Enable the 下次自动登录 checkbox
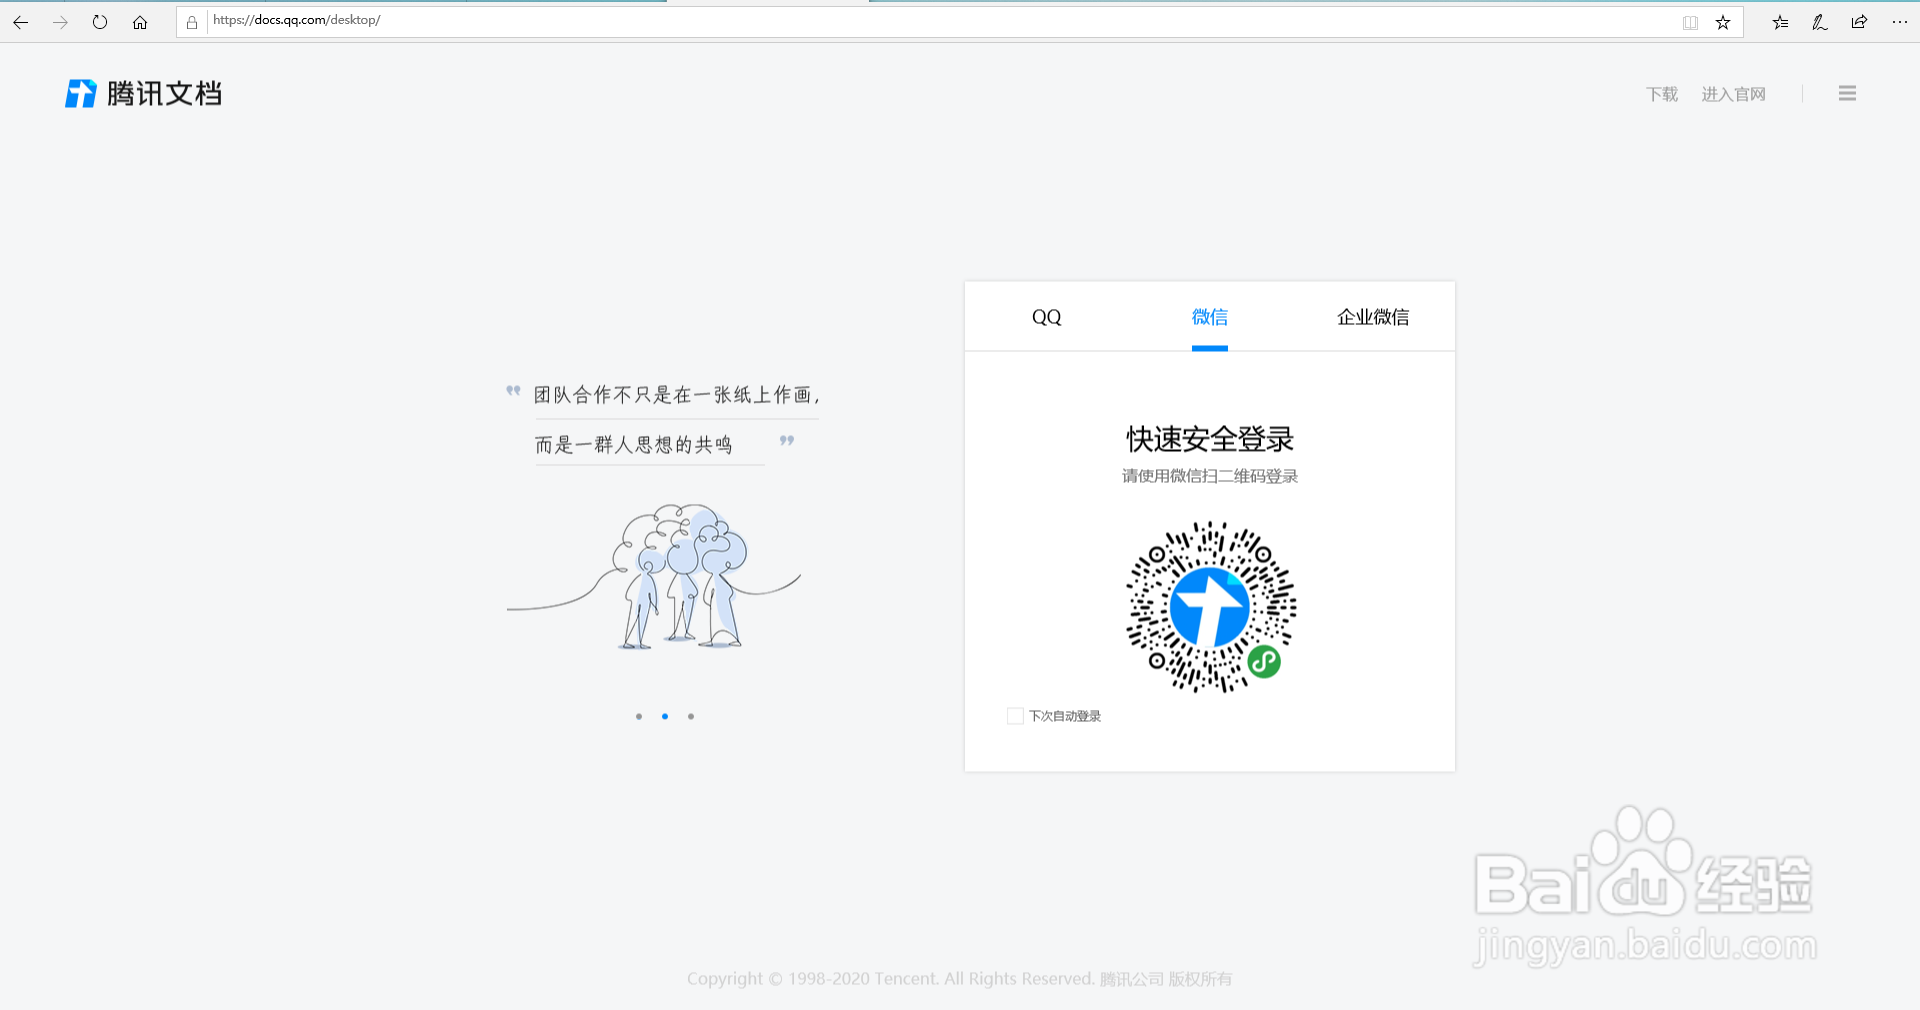 (x=1015, y=716)
